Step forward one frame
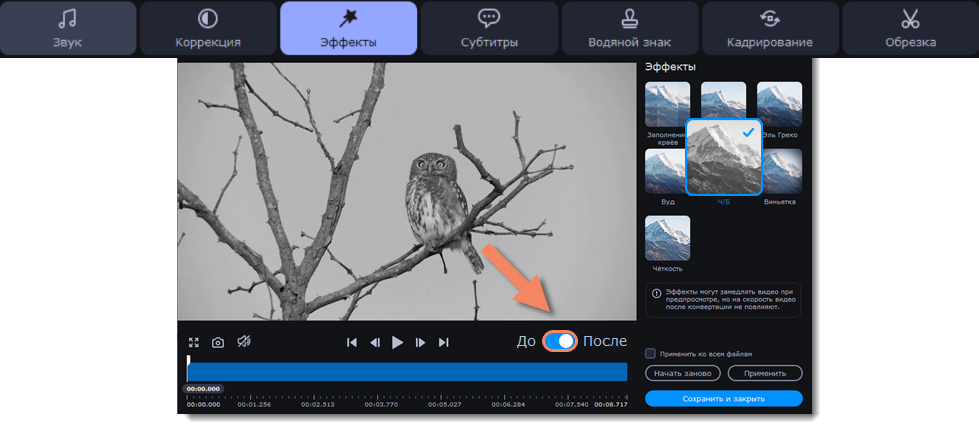The height and width of the screenshot is (429, 979). (421, 342)
